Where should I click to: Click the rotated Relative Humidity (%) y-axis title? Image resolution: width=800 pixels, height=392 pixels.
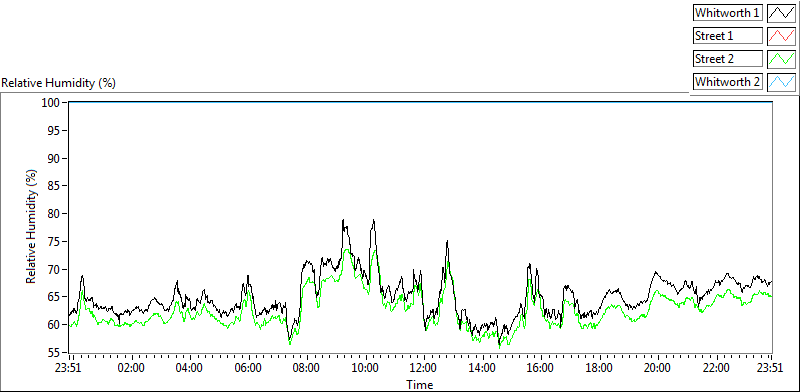coord(32,227)
